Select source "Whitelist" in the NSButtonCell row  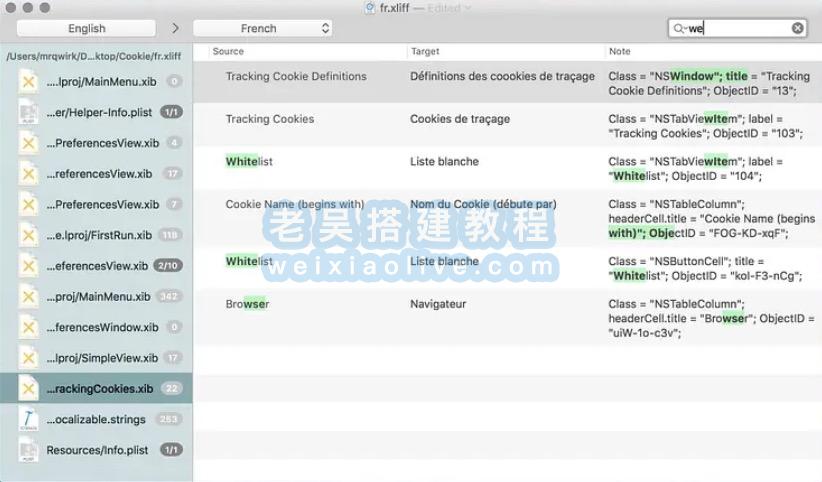[249, 261]
